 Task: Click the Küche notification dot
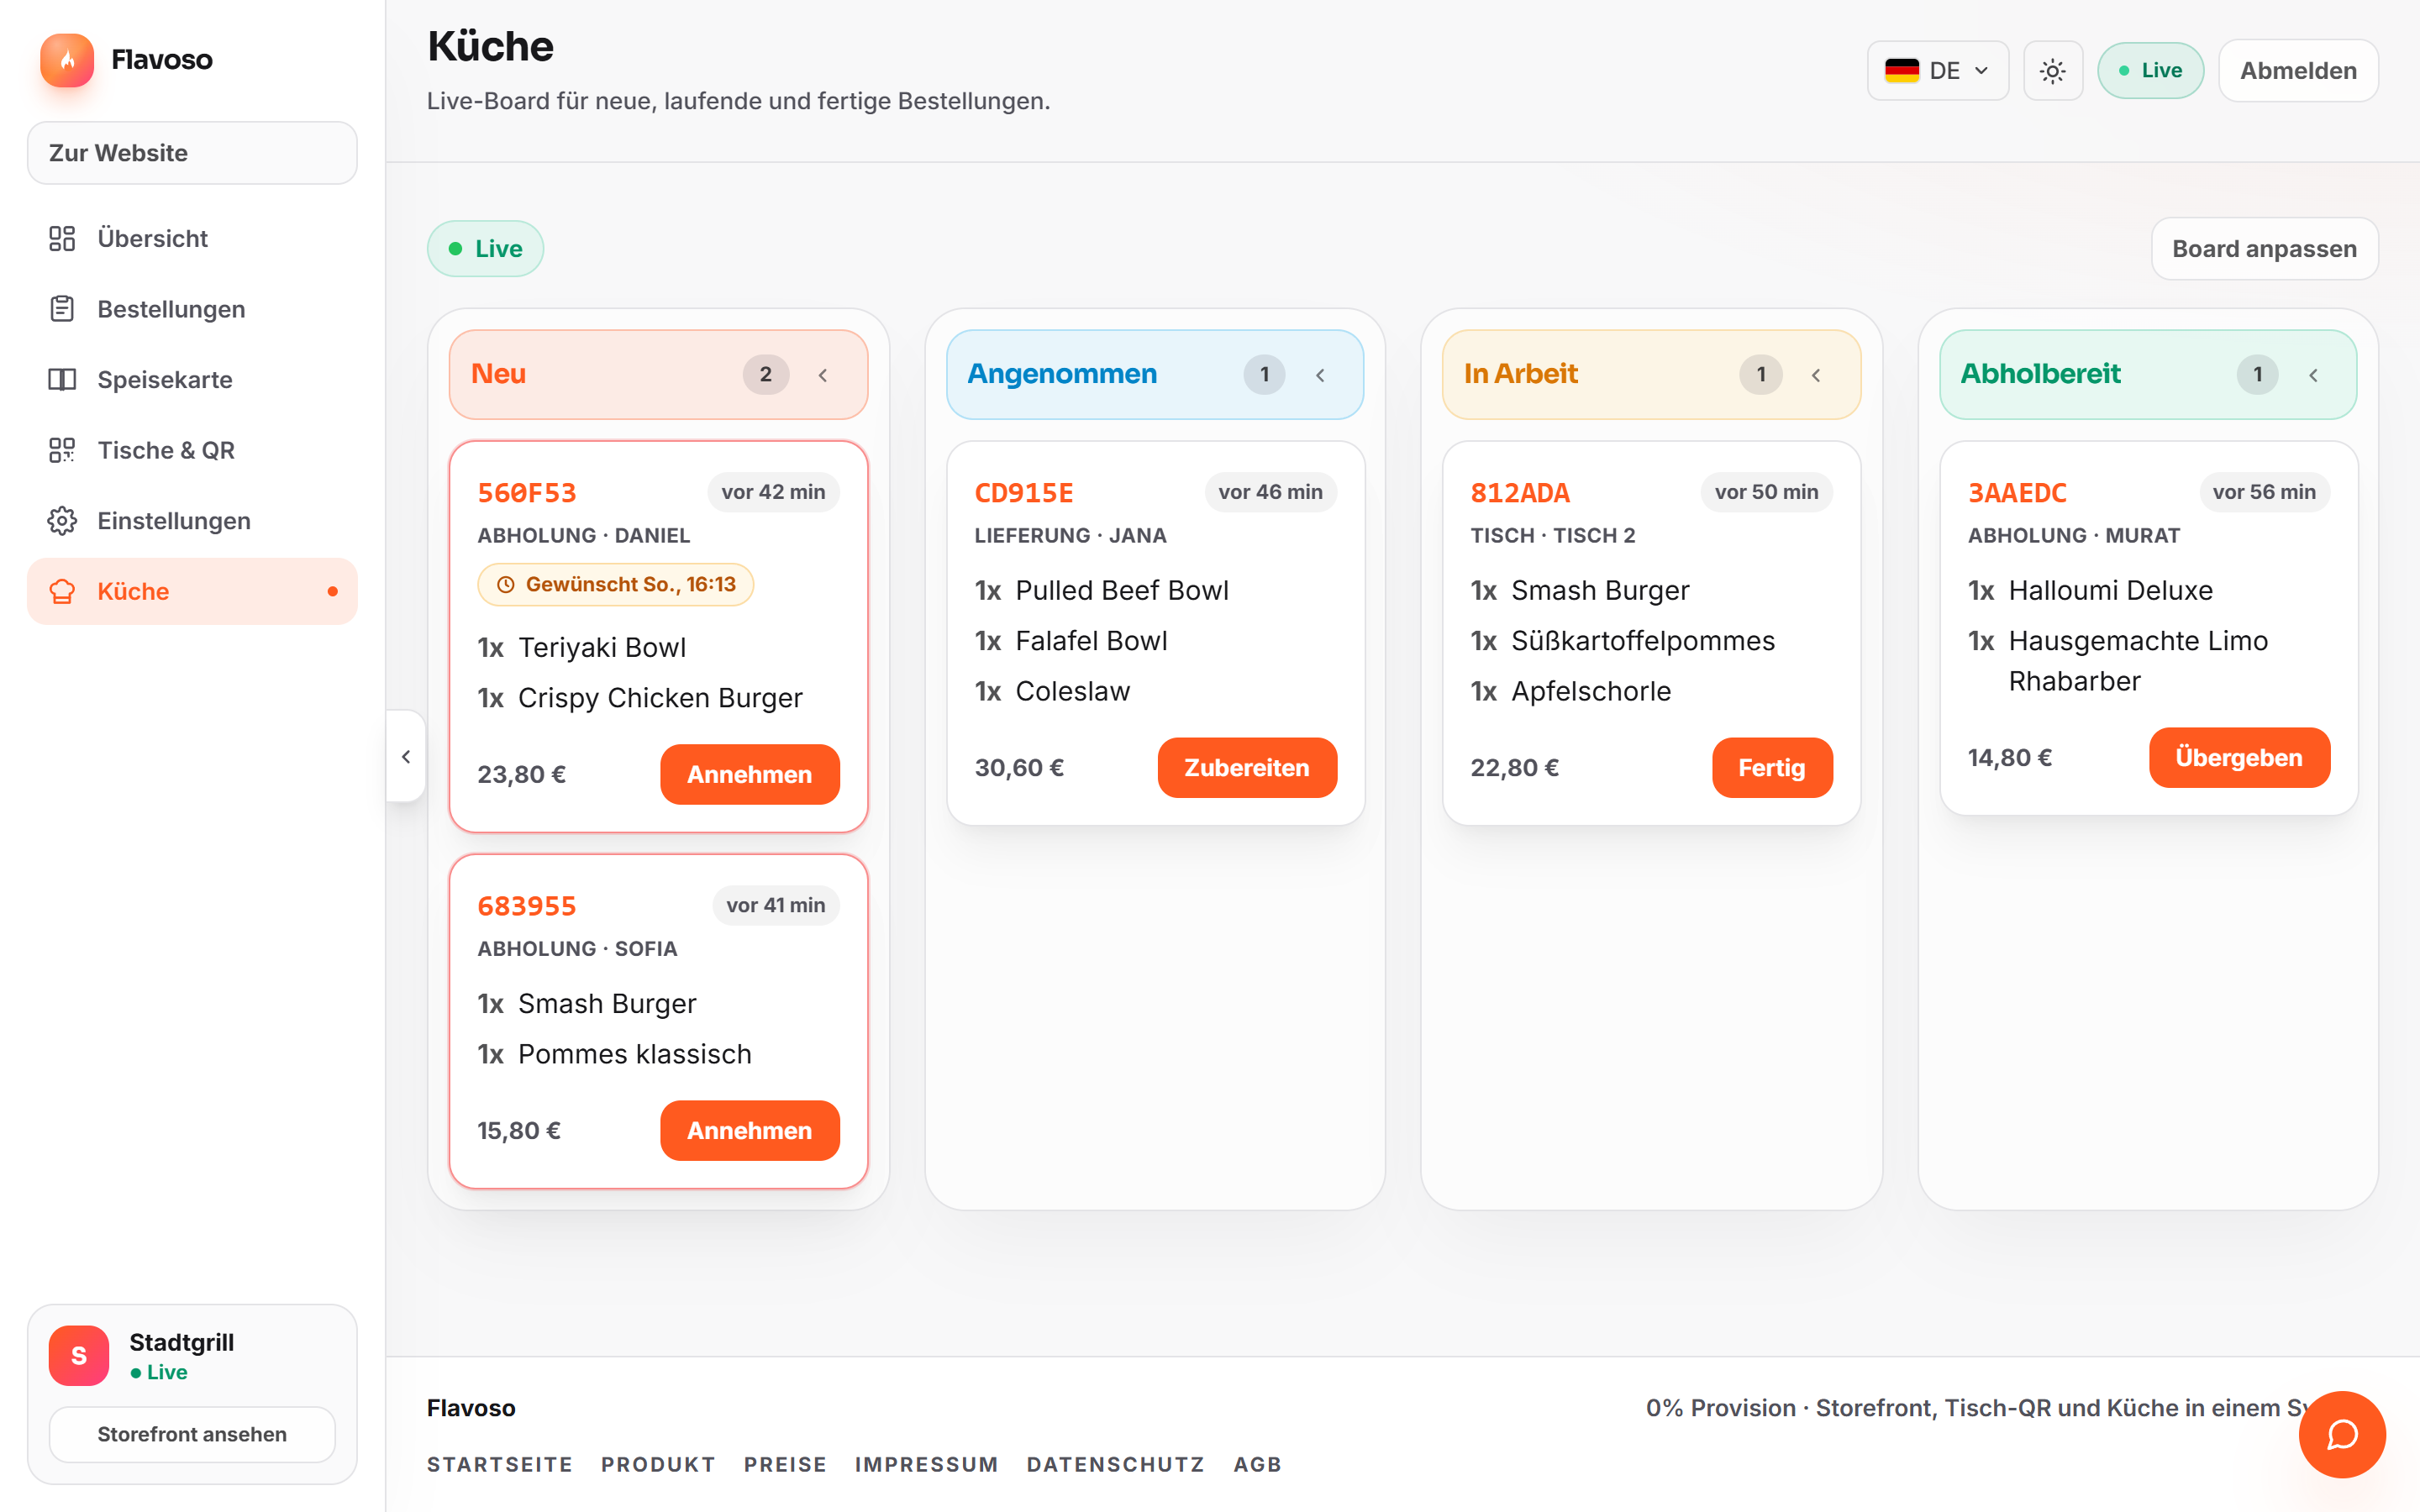coord(332,591)
